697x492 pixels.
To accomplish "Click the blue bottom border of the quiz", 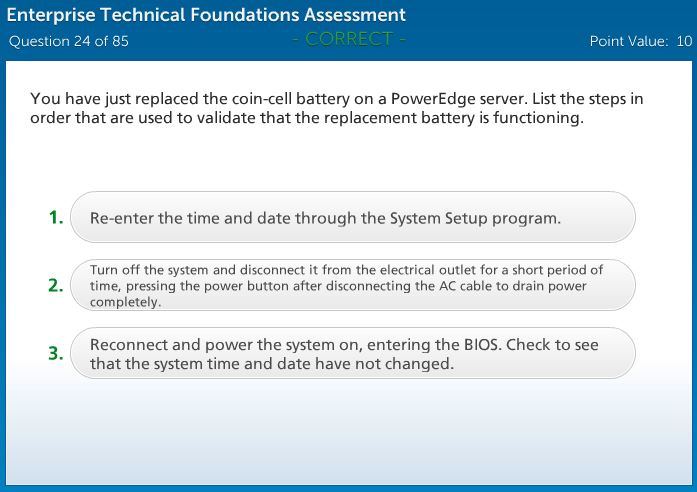I will (348, 488).
